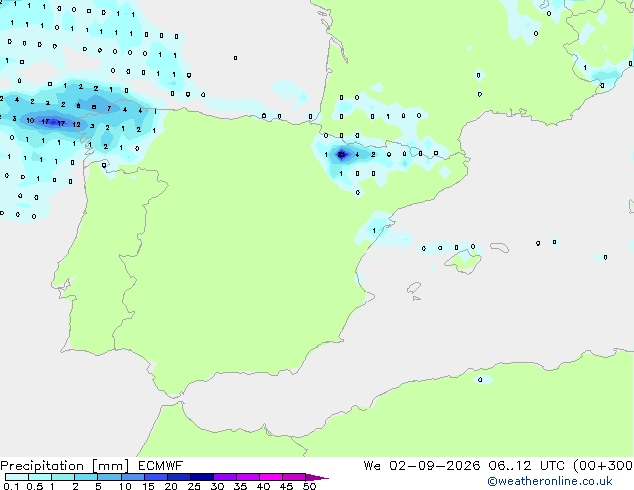The width and height of the screenshot is (634, 490).
Task: Click the dark blue Pyrenees precipitation maximum
Action: 342,154
